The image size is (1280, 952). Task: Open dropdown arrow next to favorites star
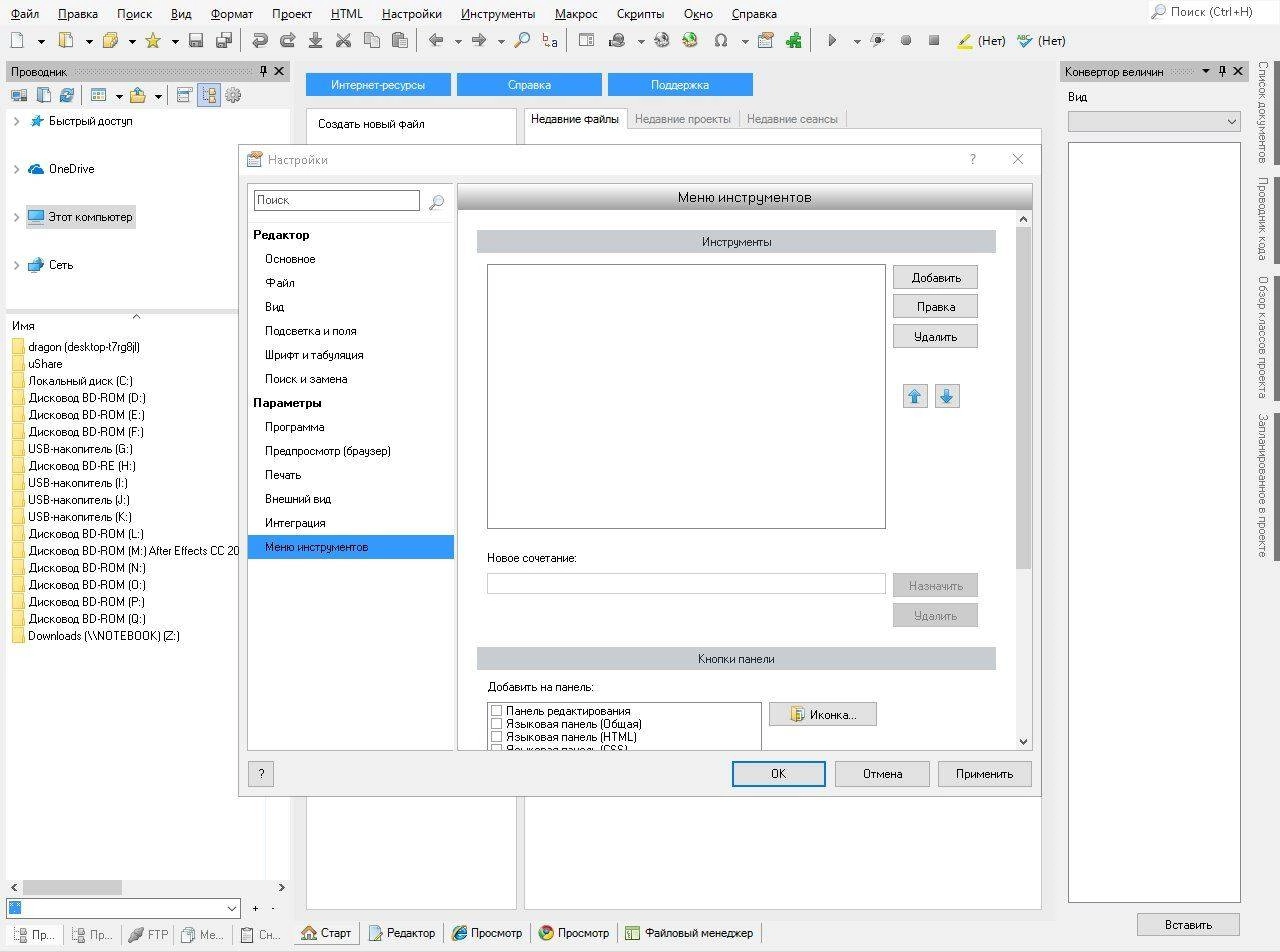point(174,42)
